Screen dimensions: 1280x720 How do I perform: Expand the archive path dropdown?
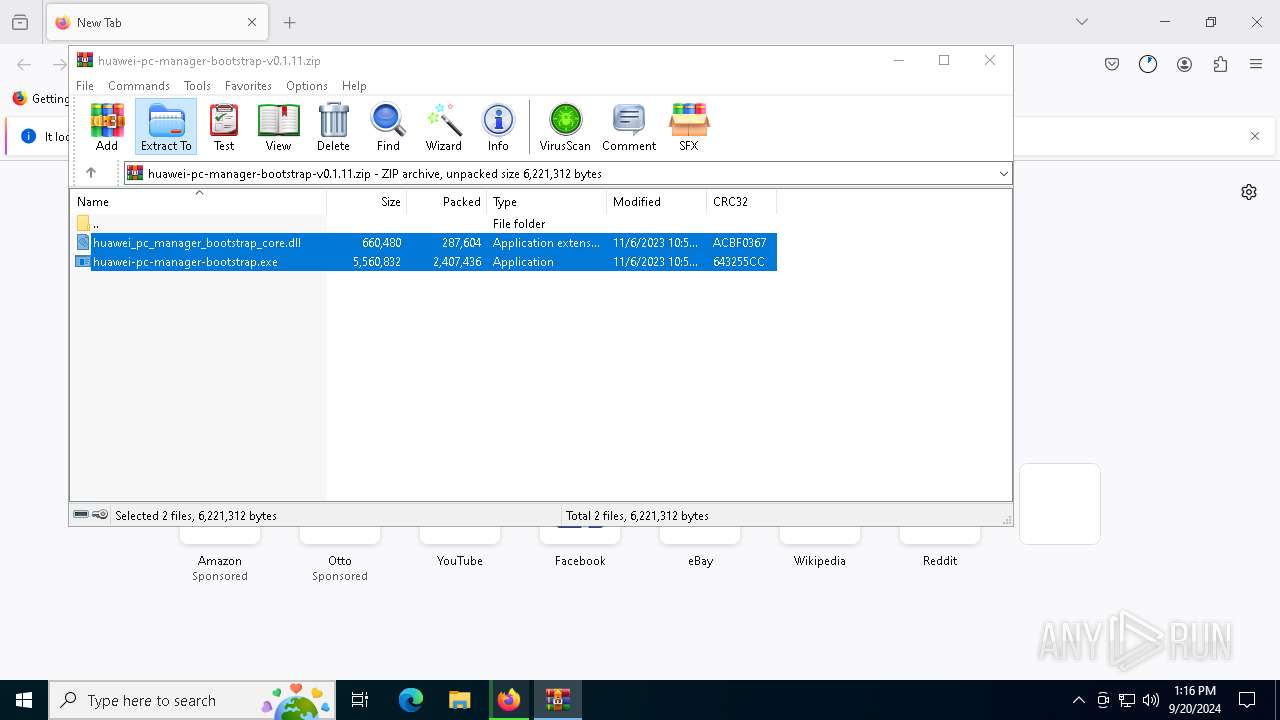pos(1003,174)
